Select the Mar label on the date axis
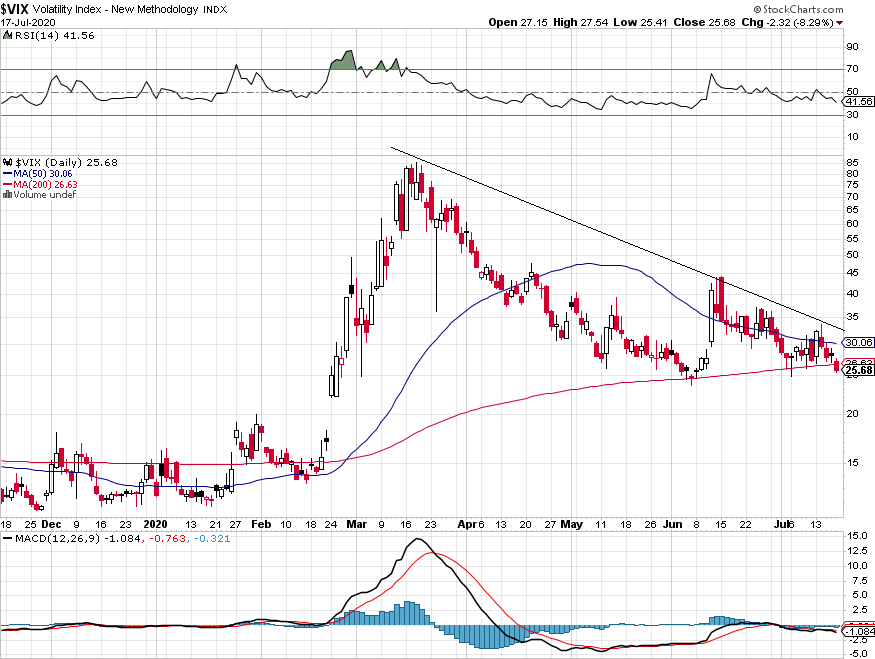 click(357, 525)
